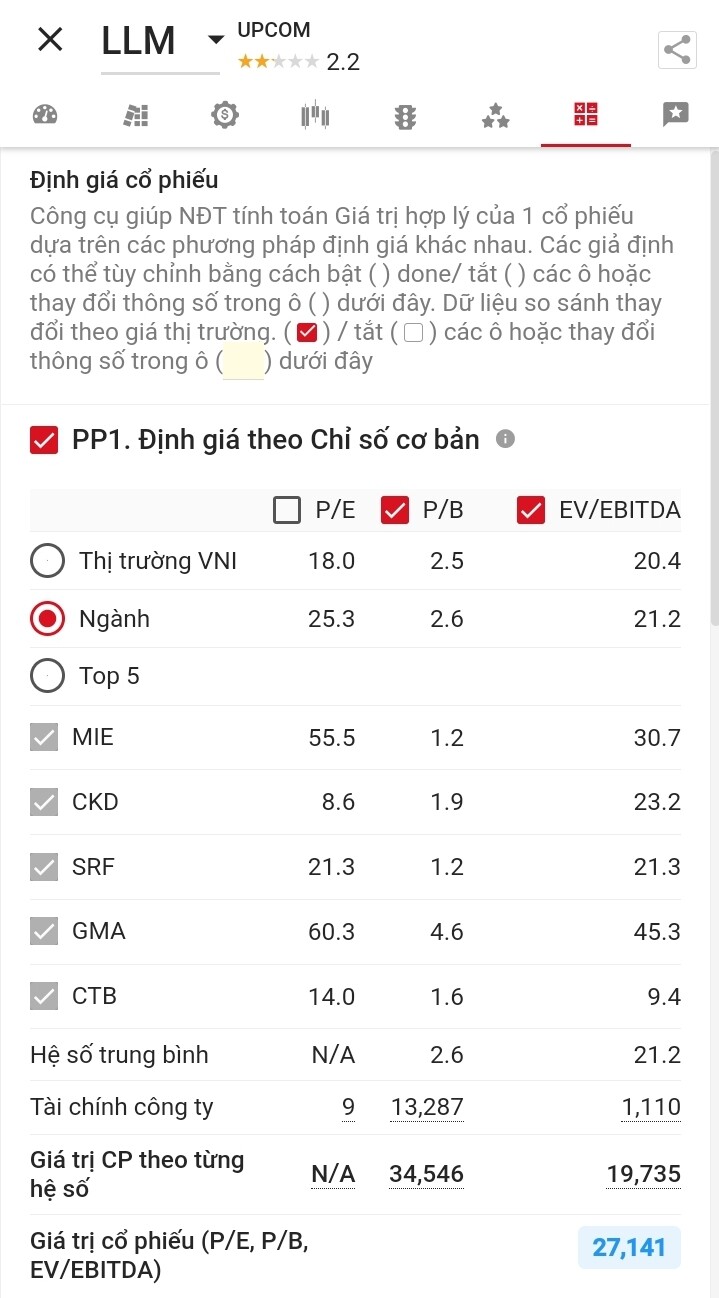Open the three stars rating tab
This screenshot has width=719, height=1298.
point(495,116)
